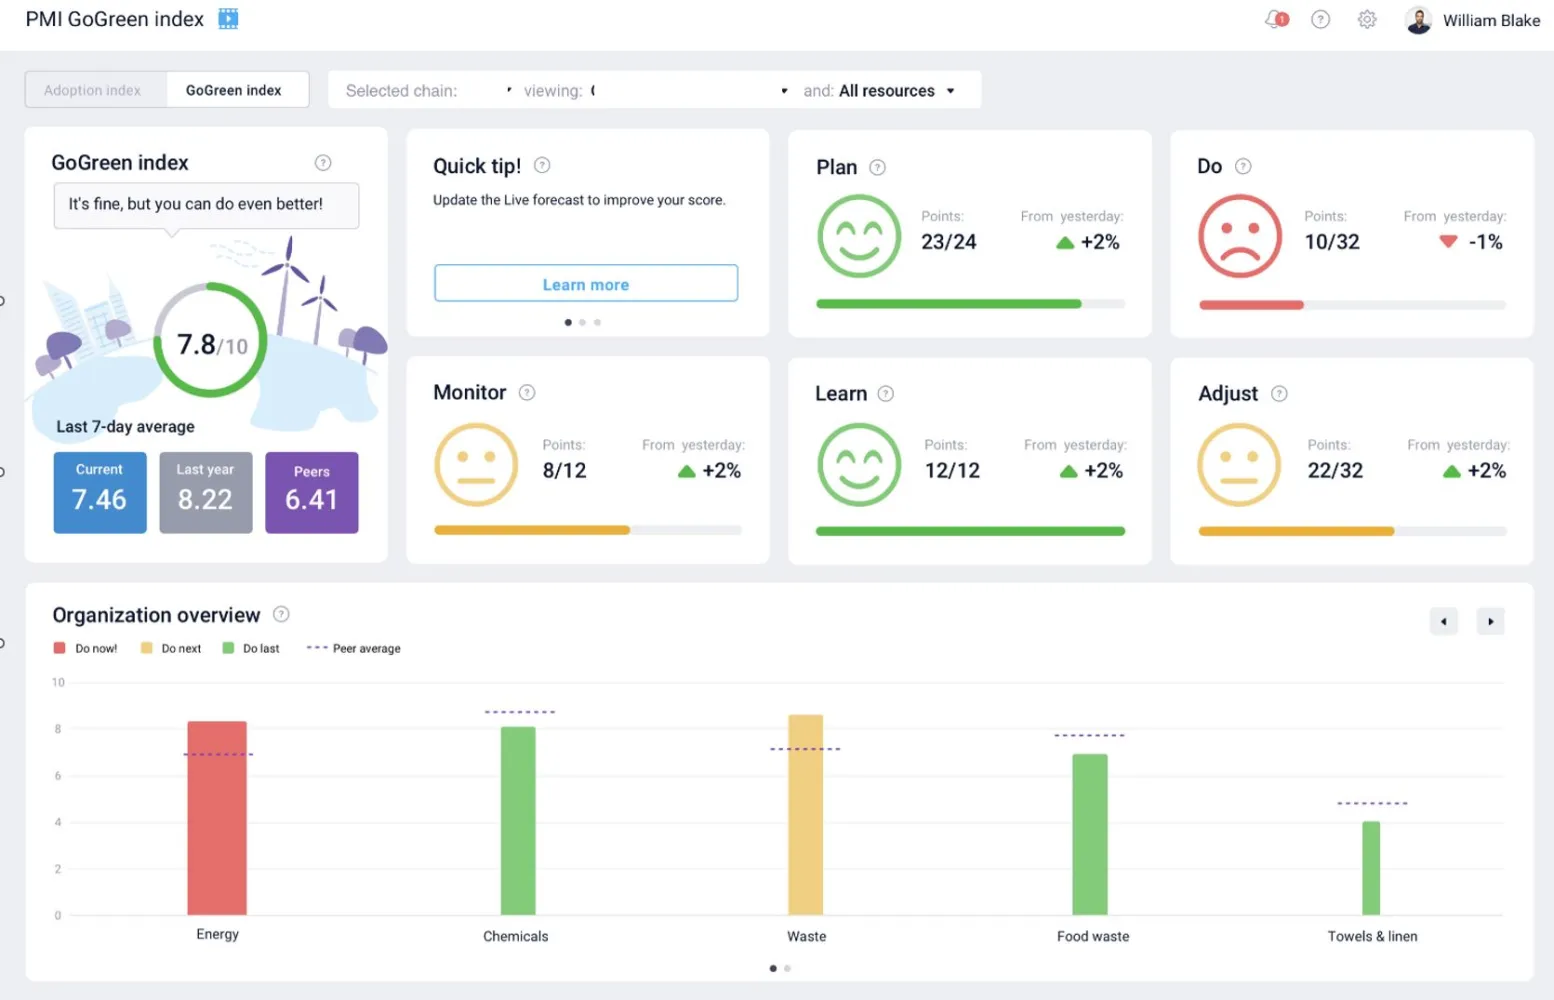
Task: Click the Learn happy face icon
Action: (x=859, y=465)
